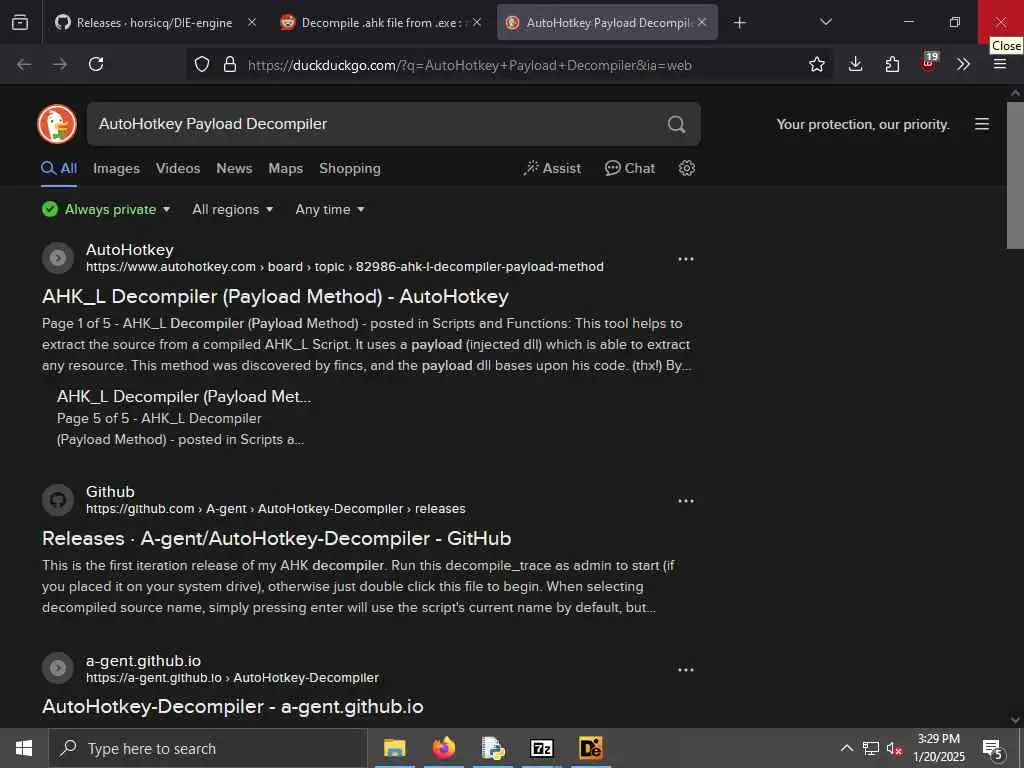Switch to News results
This screenshot has height=768, width=1024.
(x=234, y=168)
